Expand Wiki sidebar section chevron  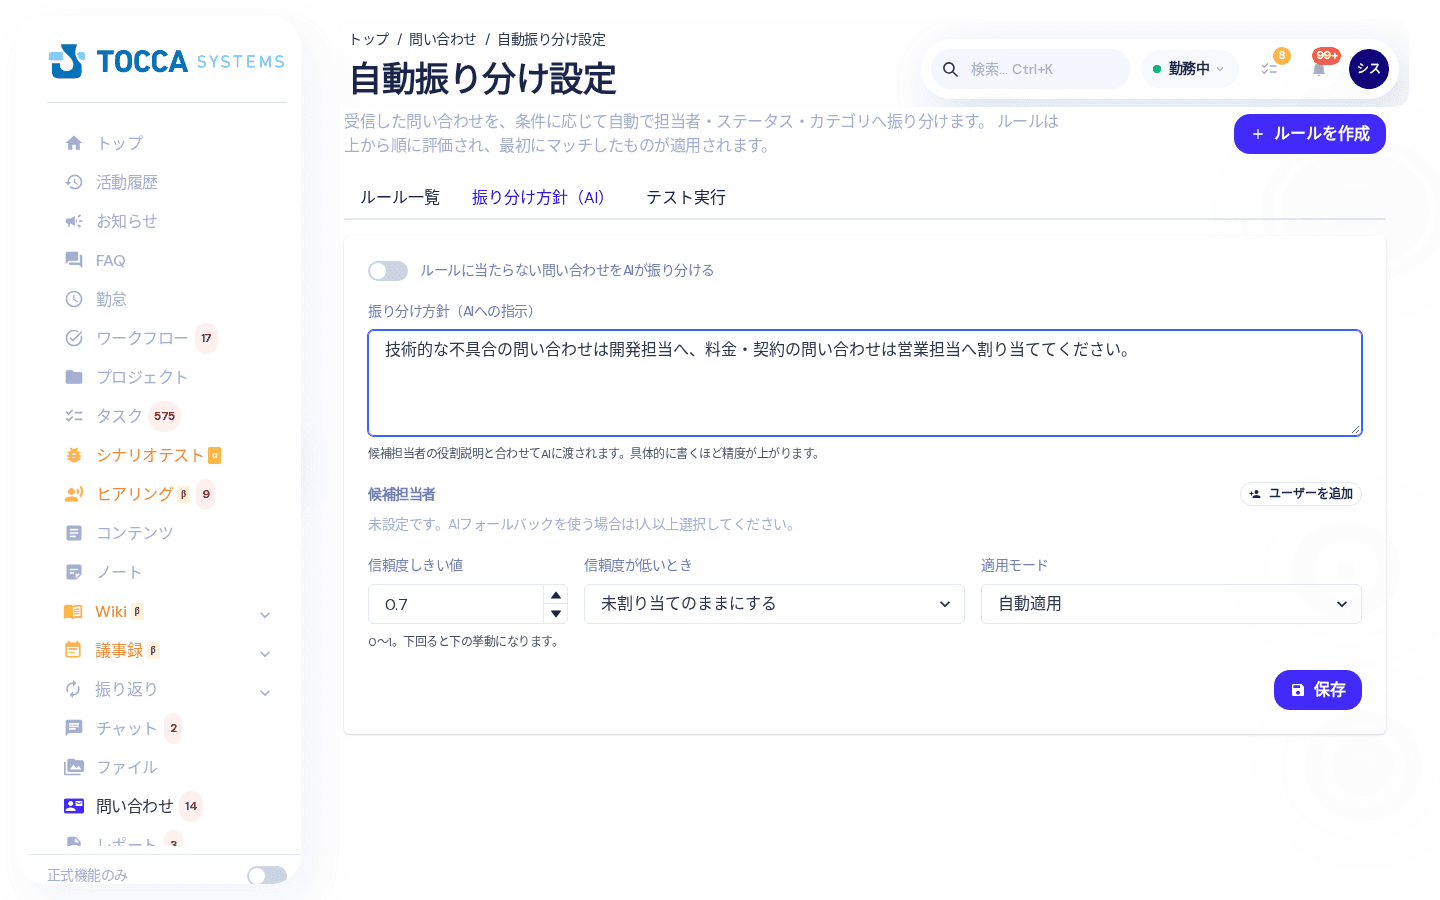coord(265,615)
